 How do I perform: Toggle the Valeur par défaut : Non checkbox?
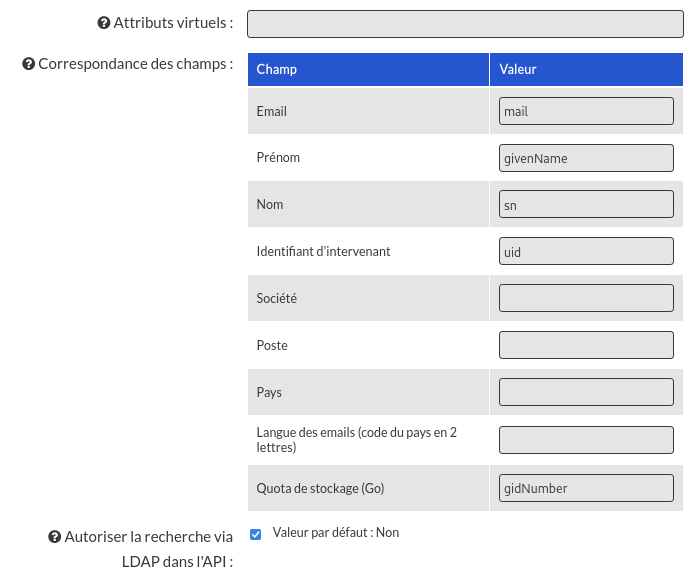(255, 534)
